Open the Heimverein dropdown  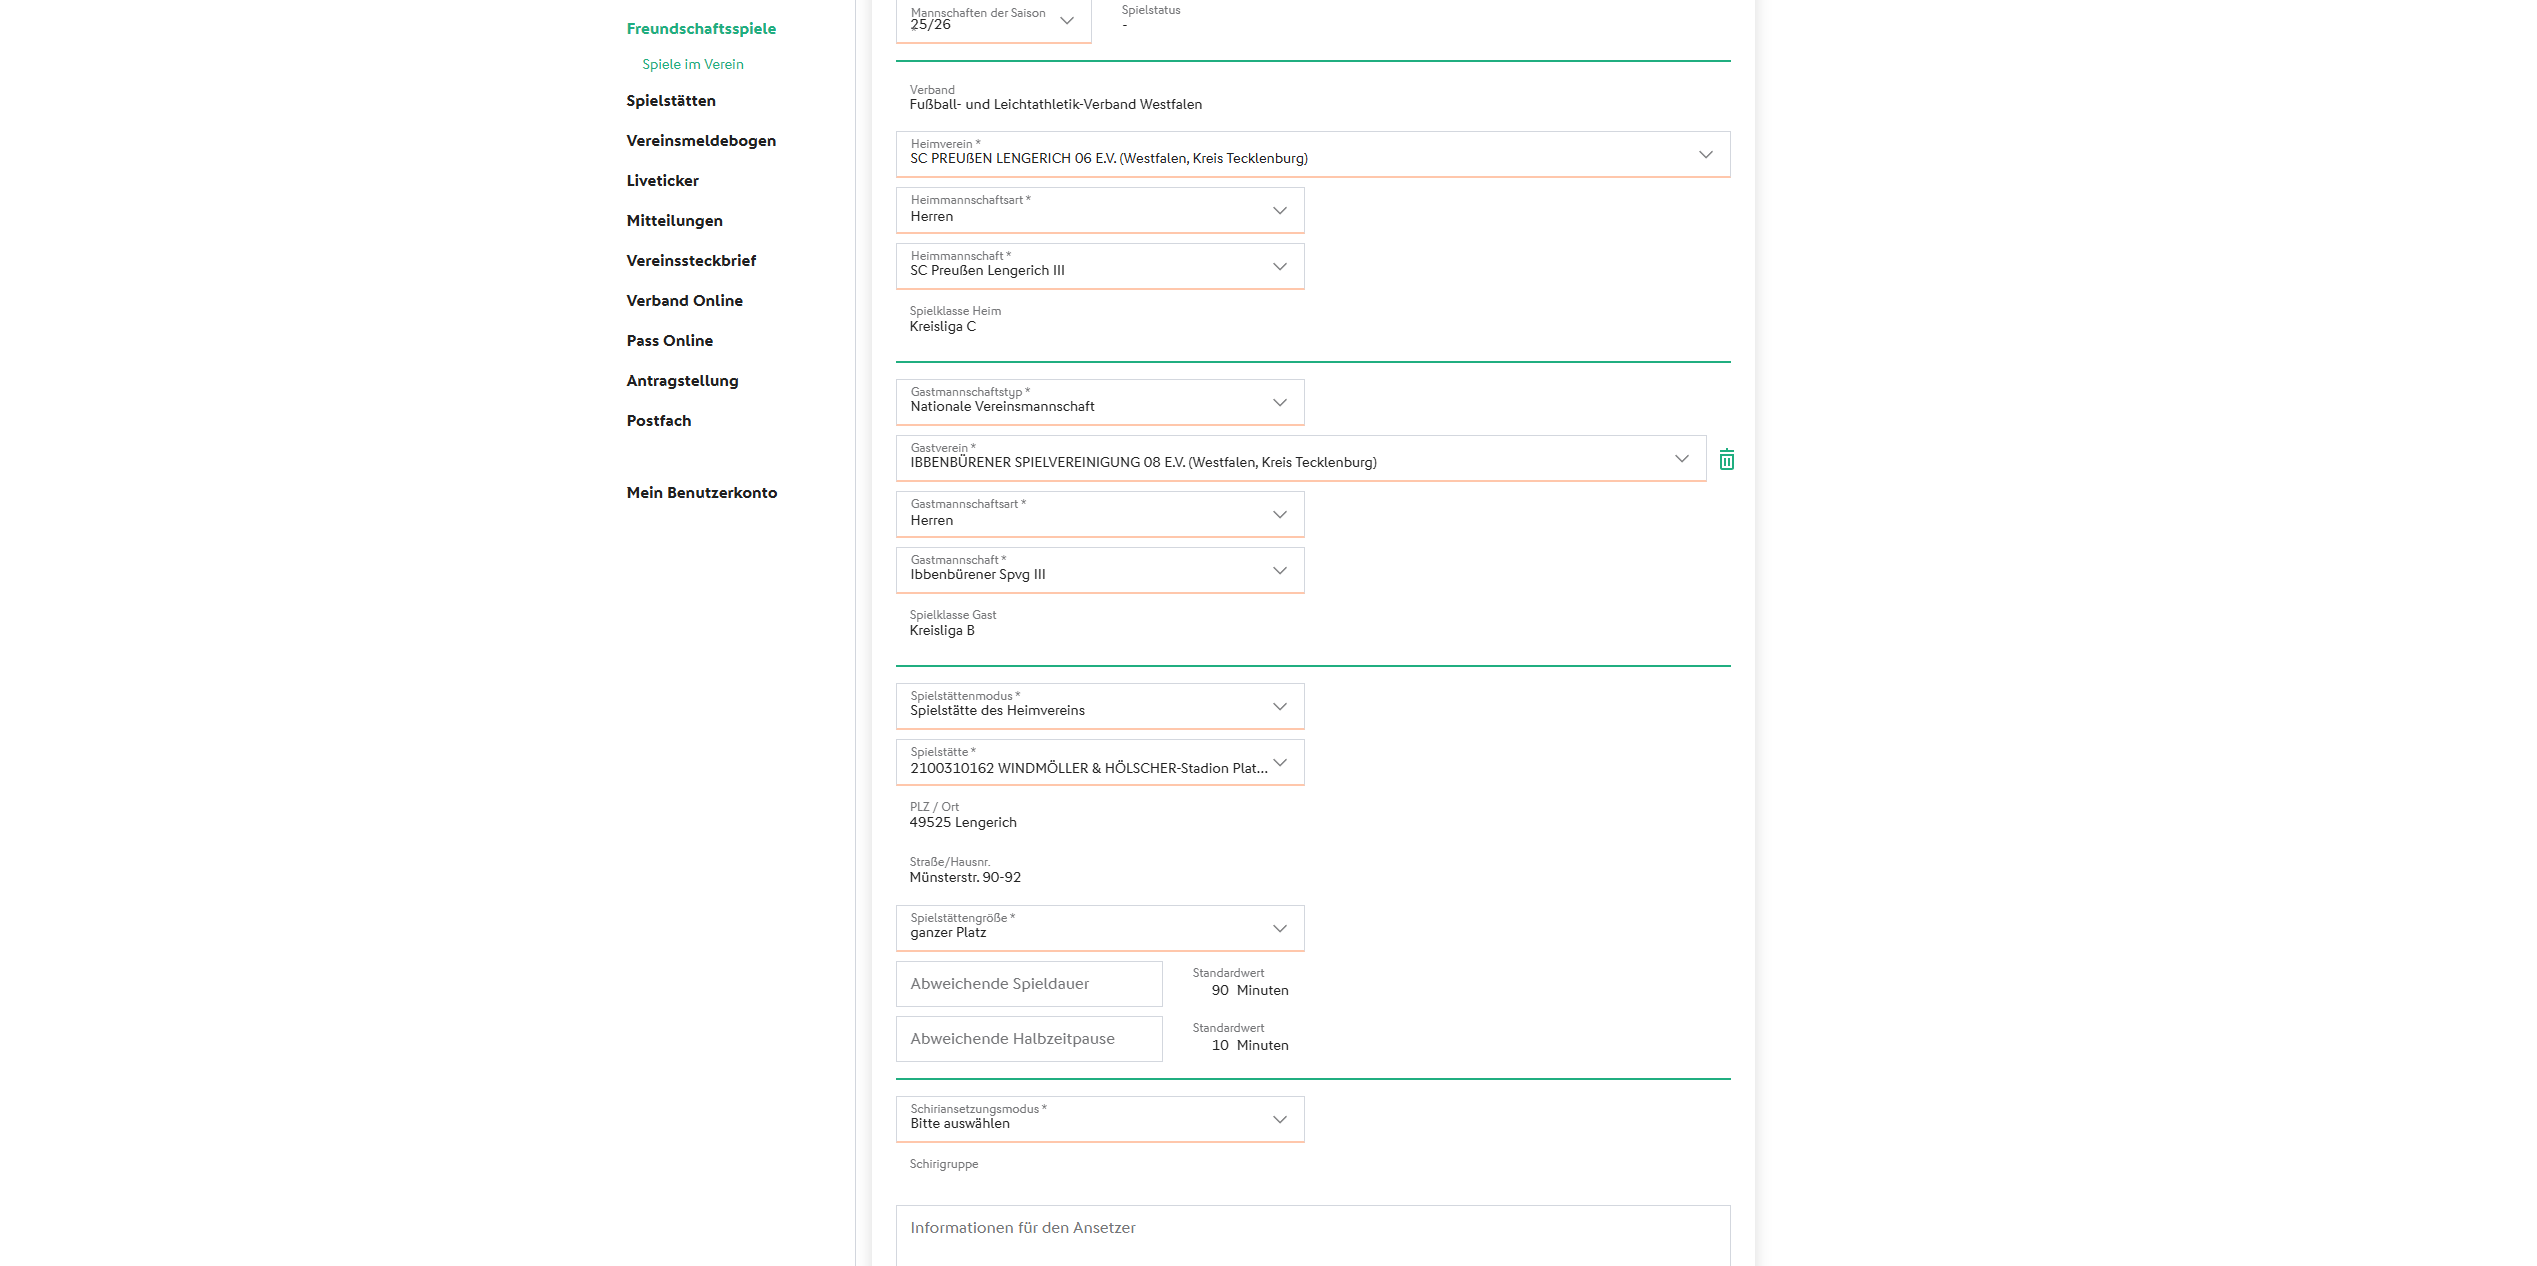1311,155
